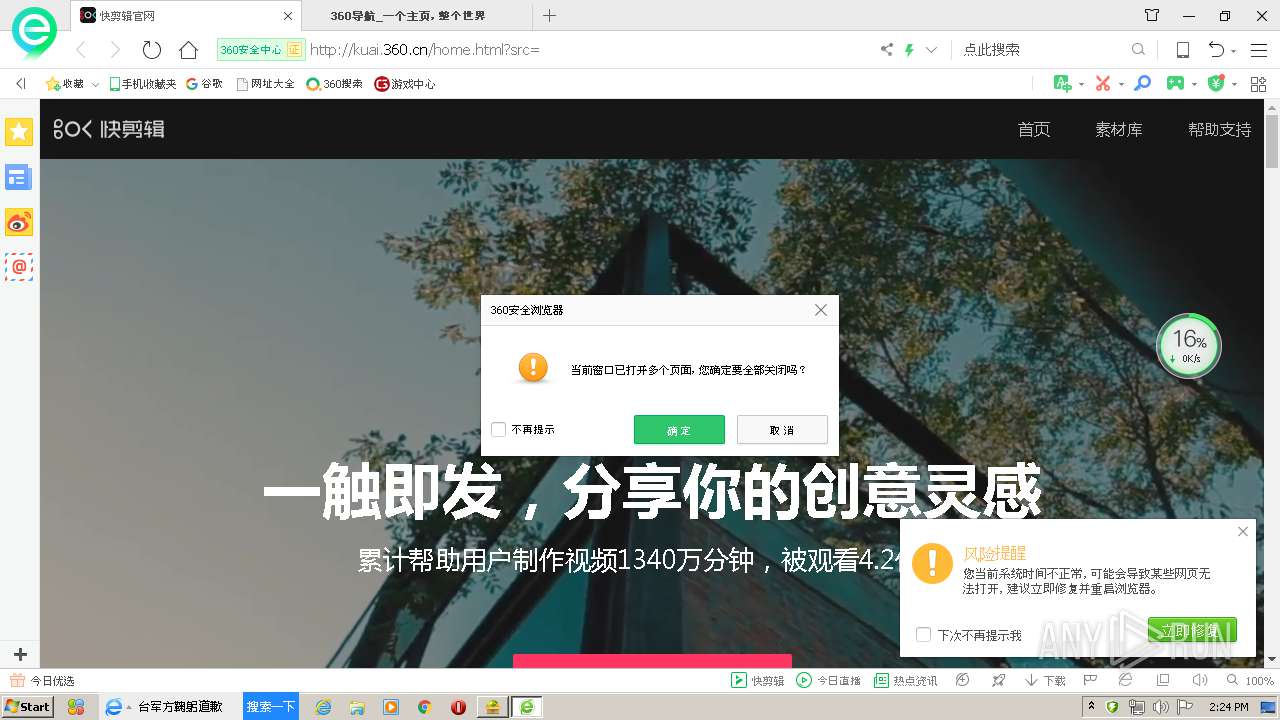This screenshot has height=720, width=1280.
Task: Click the 立即修复 fix now button
Action: pos(1192,630)
